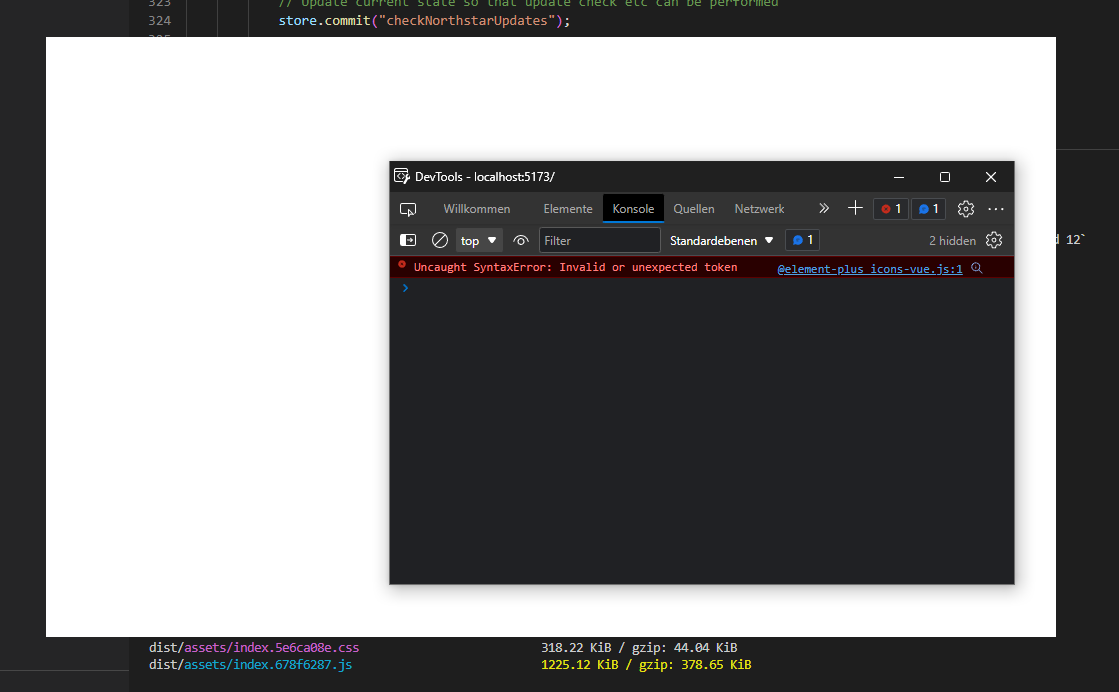Click inside the console Filter field
Viewport: 1119px width, 692px height.
point(599,240)
